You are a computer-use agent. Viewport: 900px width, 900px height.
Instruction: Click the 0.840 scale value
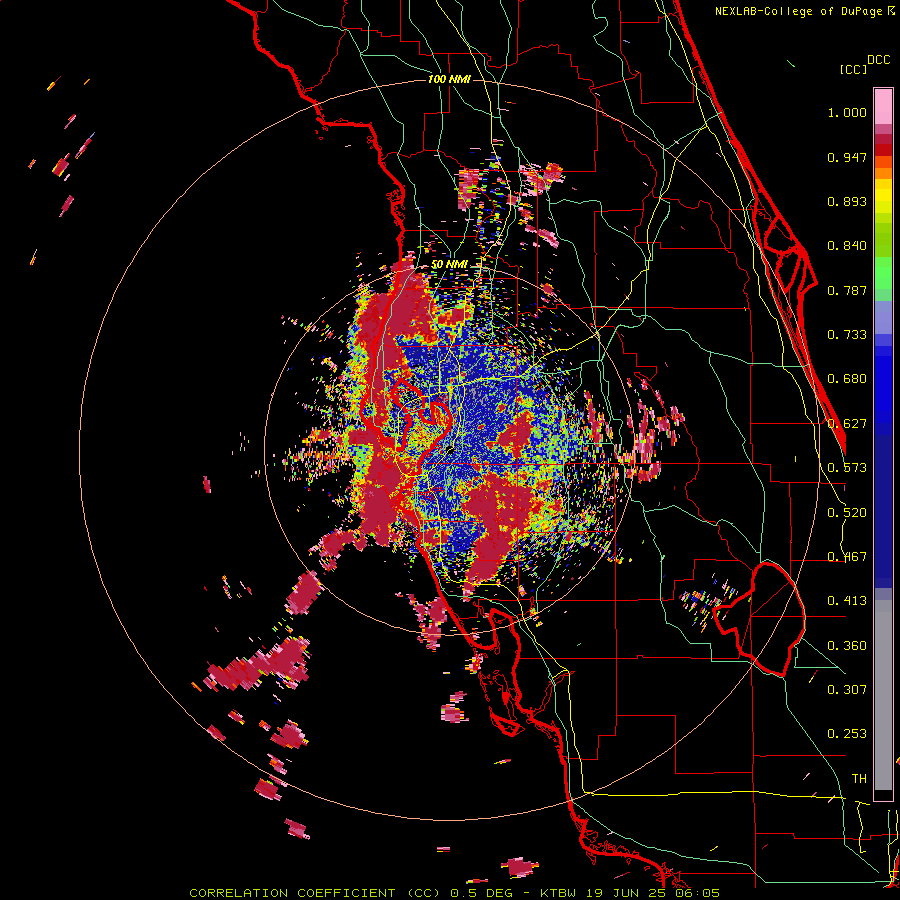click(847, 246)
